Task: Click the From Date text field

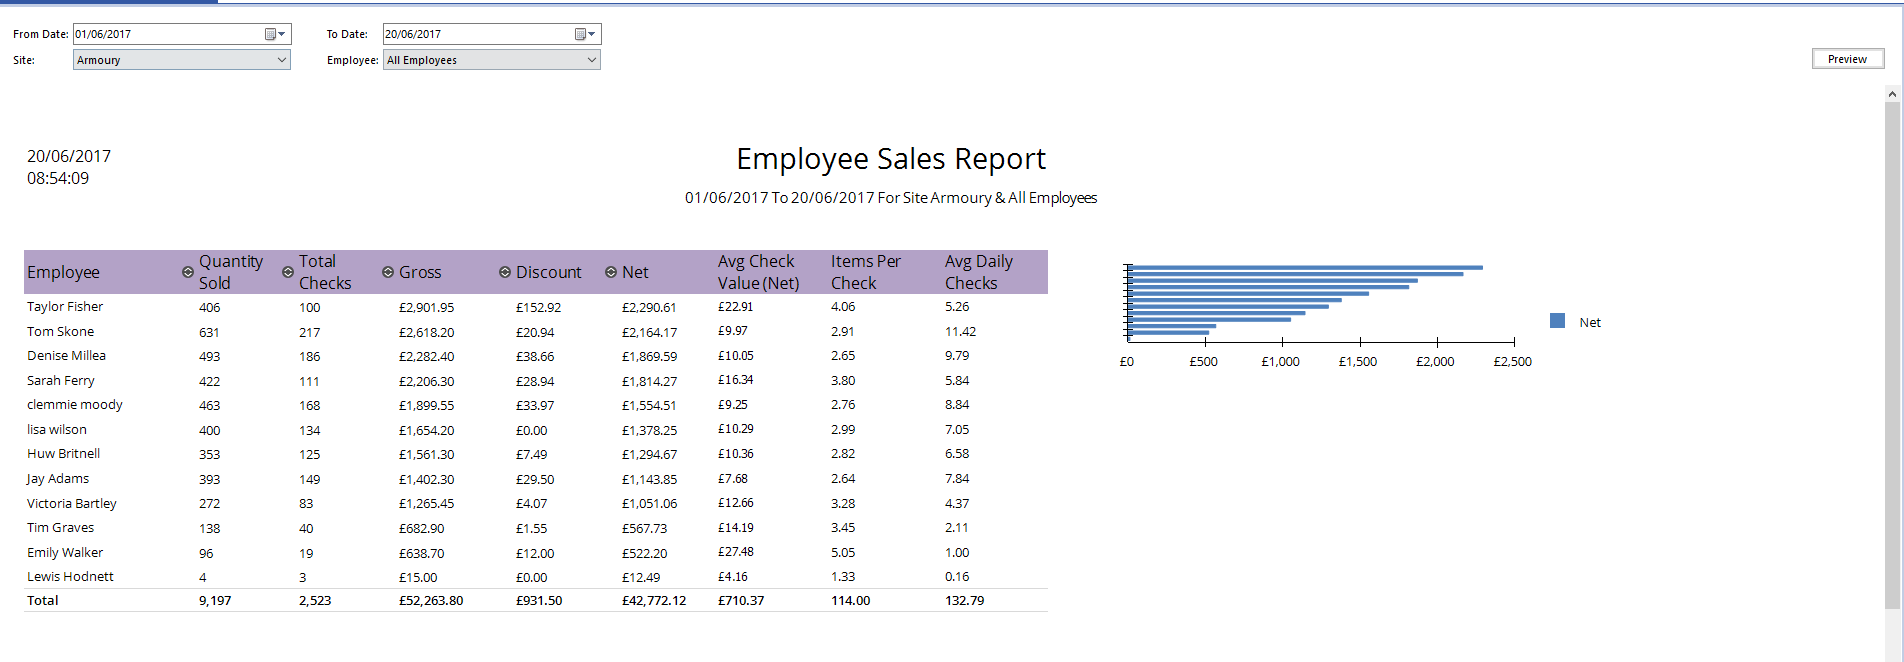Action: 165,34
